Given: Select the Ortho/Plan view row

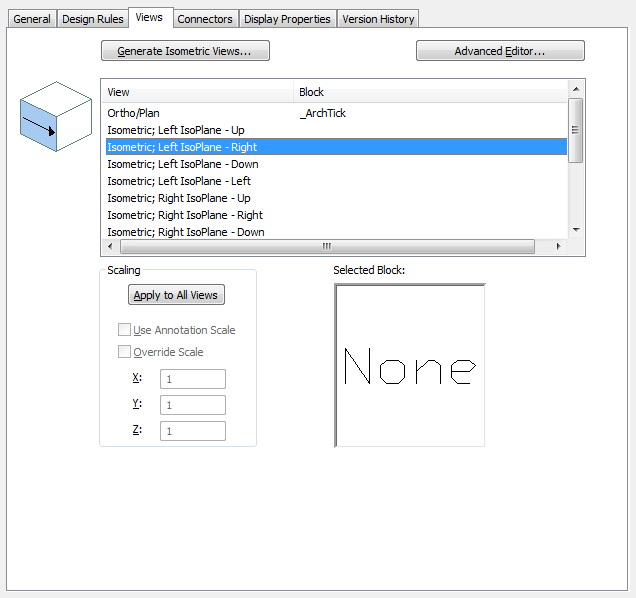Looking at the screenshot, I should [336, 113].
